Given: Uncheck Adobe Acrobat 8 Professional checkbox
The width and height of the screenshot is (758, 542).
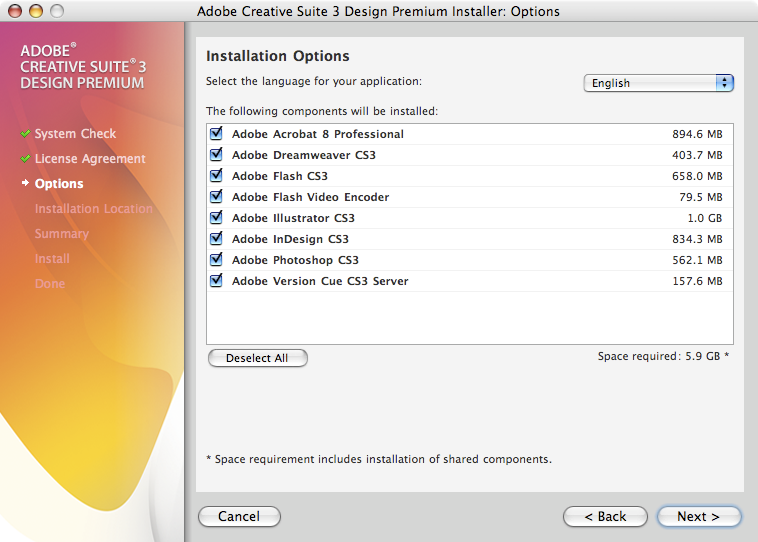Looking at the screenshot, I should pyautogui.click(x=216, y=133).
